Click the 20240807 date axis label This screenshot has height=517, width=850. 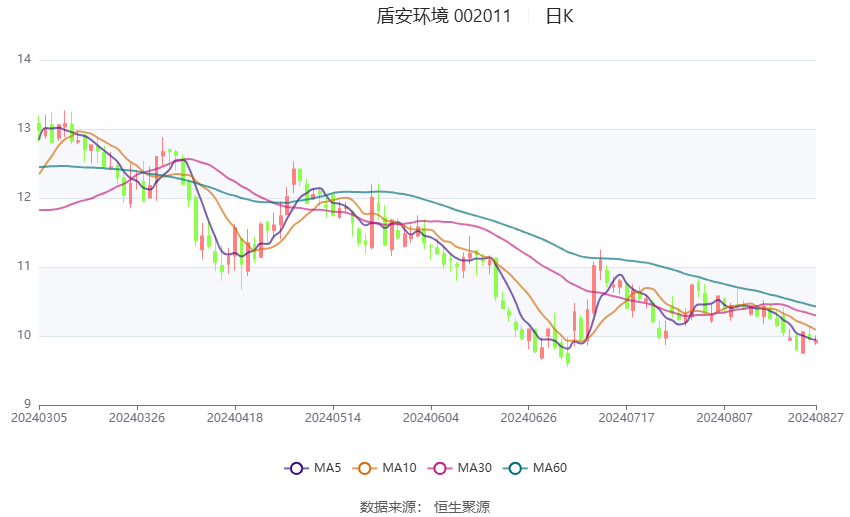(724, 418)
